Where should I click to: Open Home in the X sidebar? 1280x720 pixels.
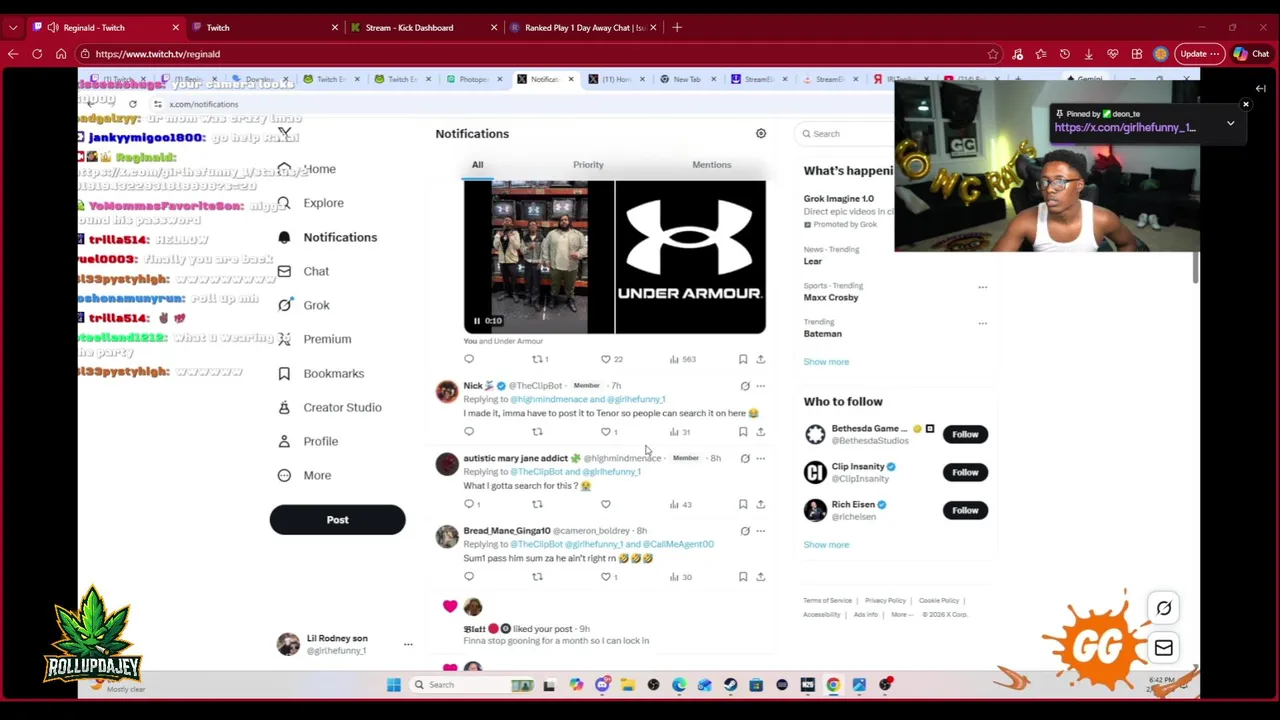(x=308, y=169)
